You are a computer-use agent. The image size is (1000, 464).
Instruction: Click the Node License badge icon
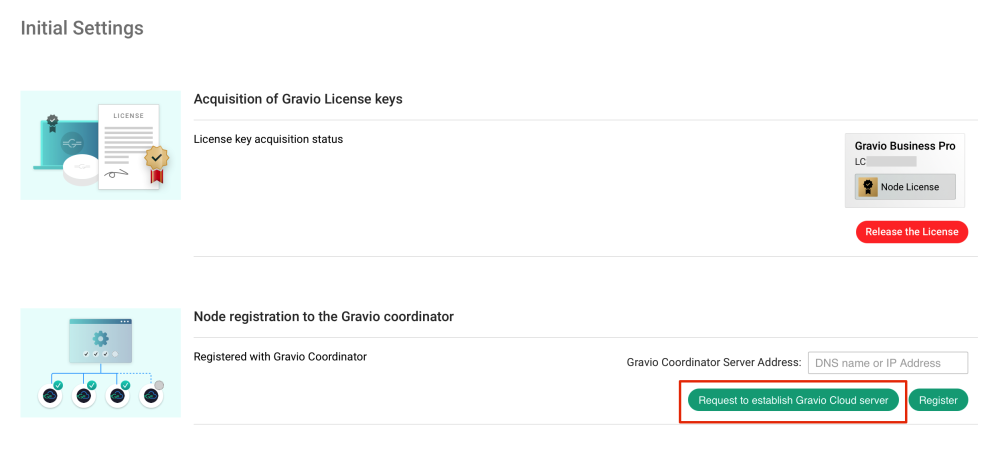point(868,187)
